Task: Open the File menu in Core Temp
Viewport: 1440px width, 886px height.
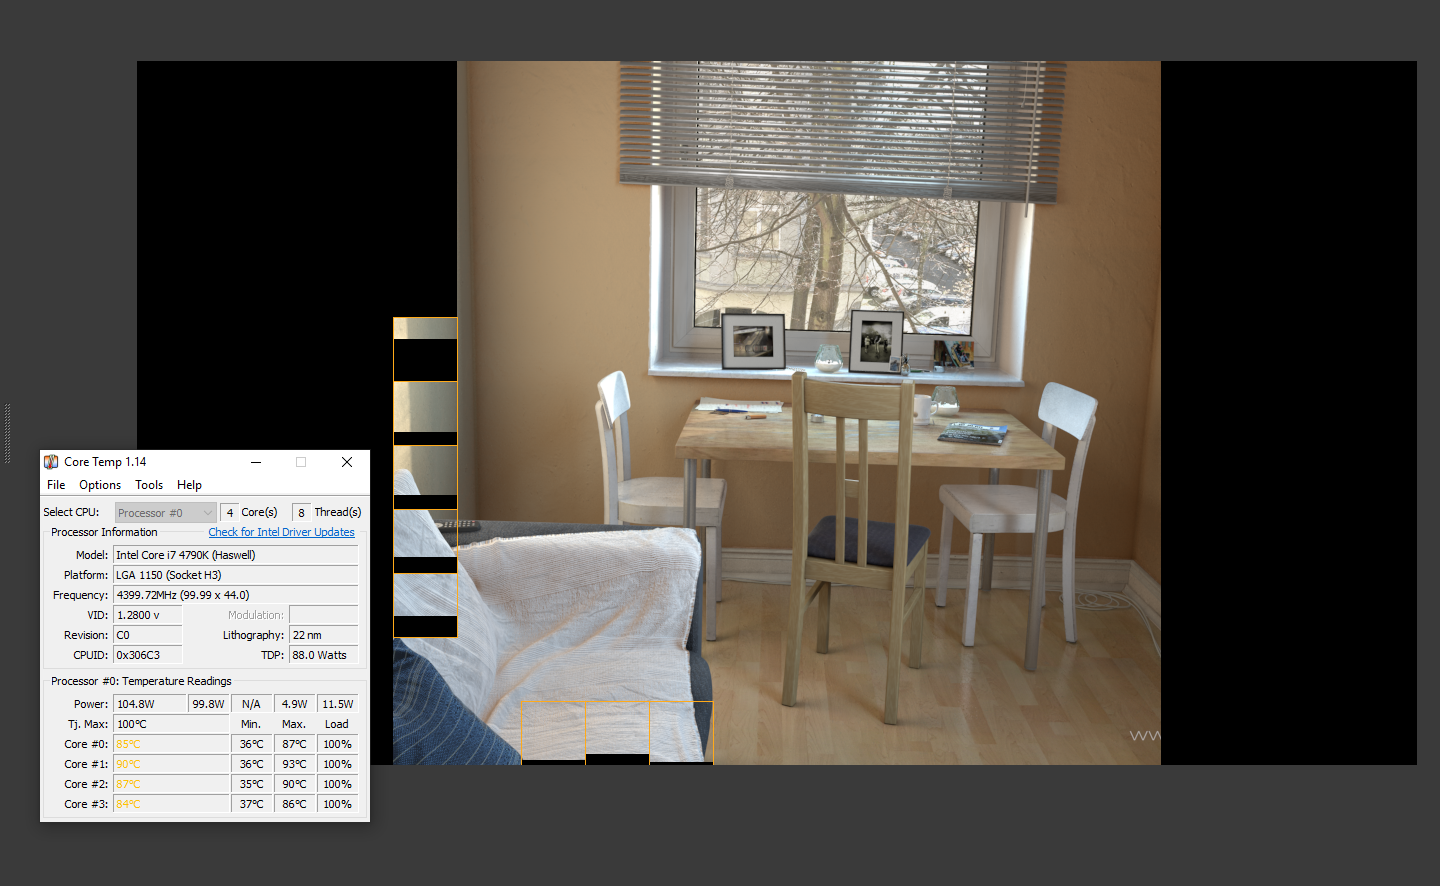Action: pos(56,485)
